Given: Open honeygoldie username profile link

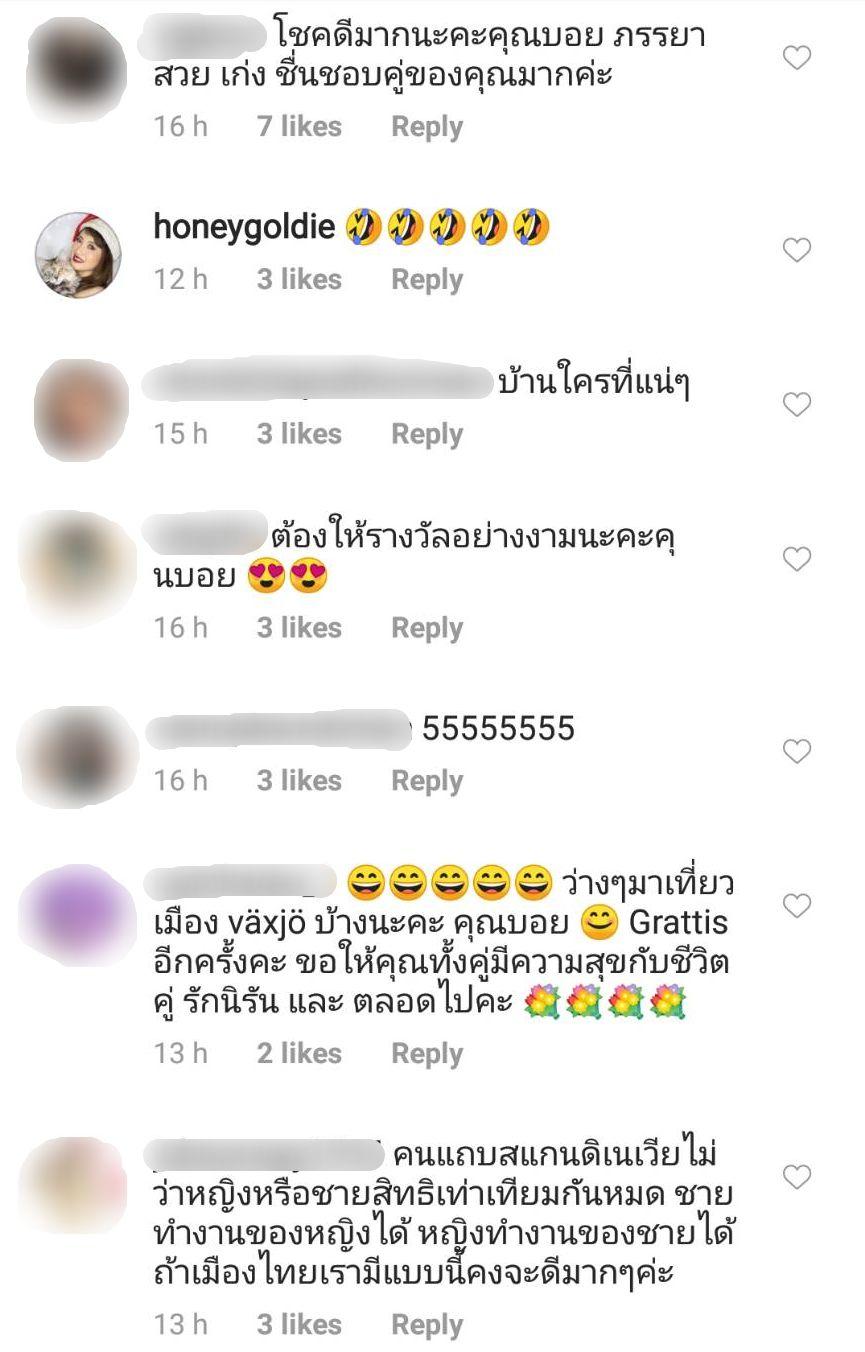Looking at the screenshot, I should tap(243, 228).
